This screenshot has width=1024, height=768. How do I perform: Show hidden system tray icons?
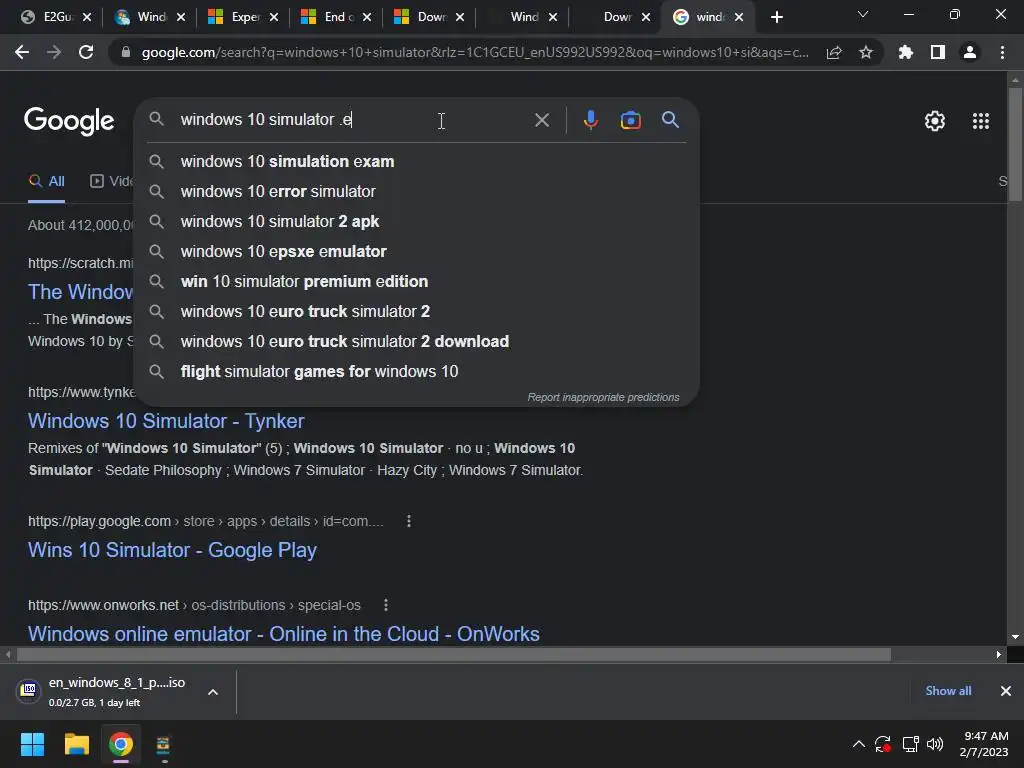[859, 744]
